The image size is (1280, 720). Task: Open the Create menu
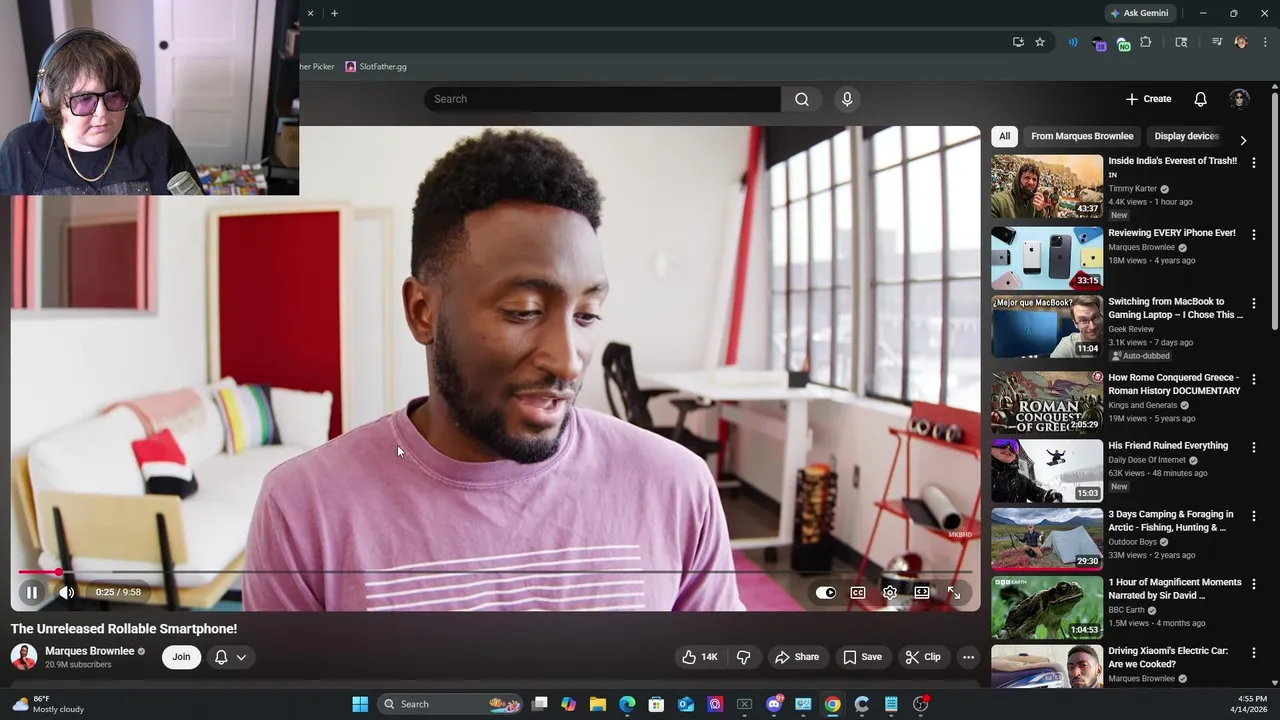pyautogui.click(x=1148, y=99)
